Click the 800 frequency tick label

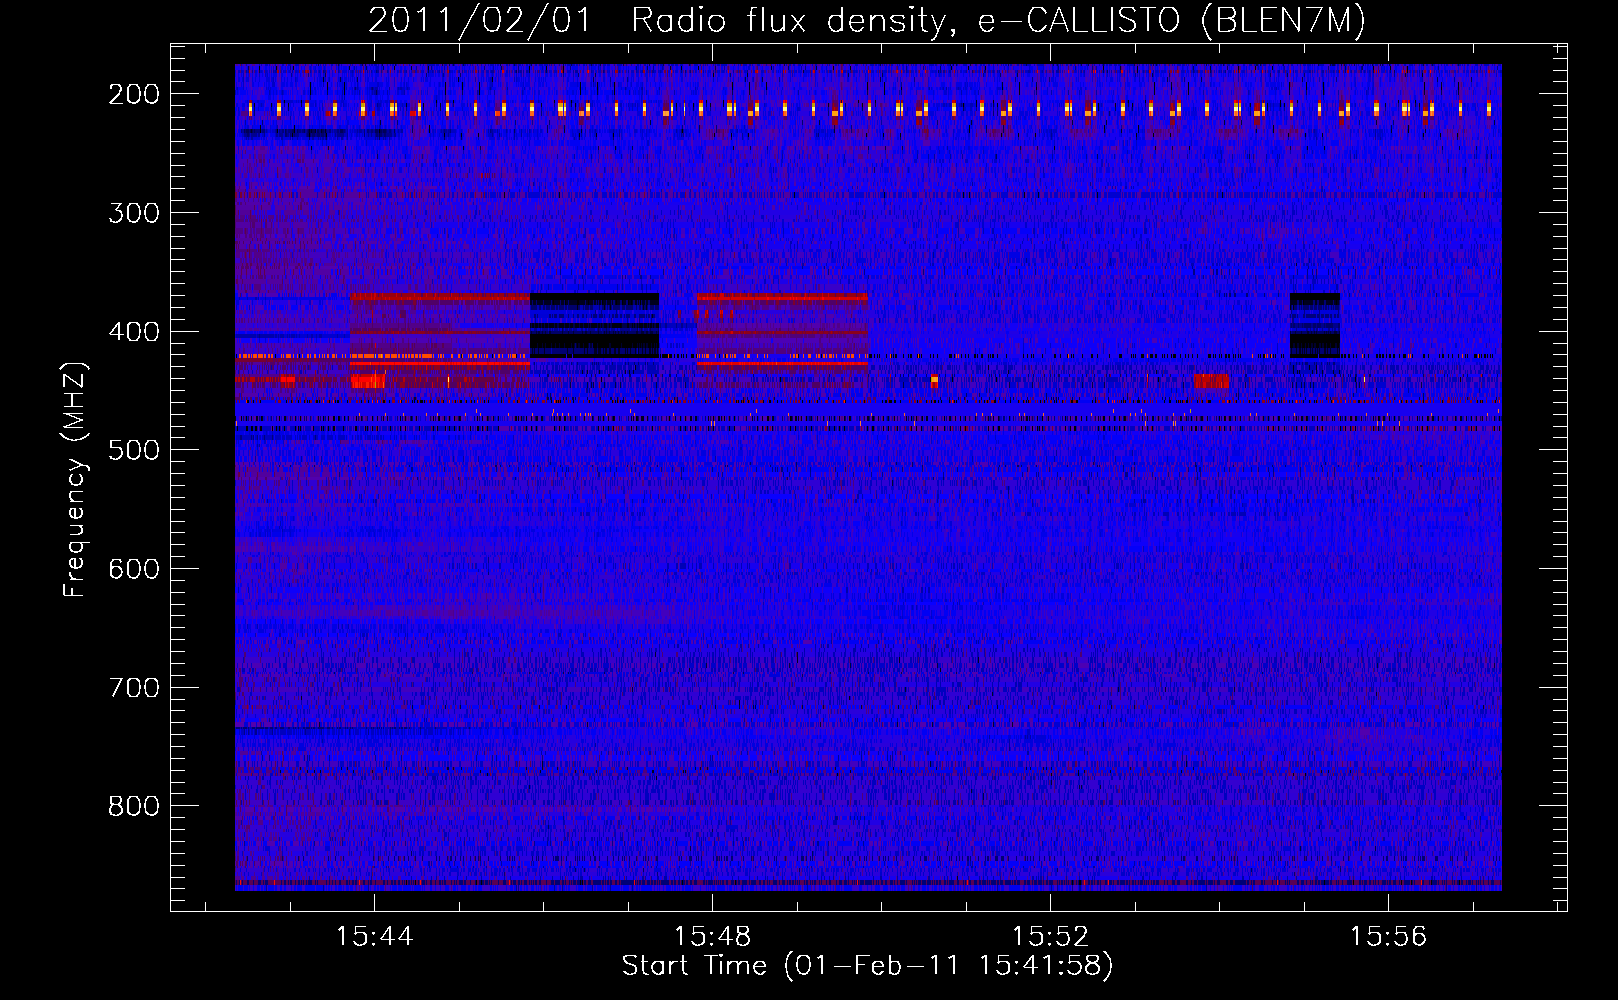[x=133, y=806]
